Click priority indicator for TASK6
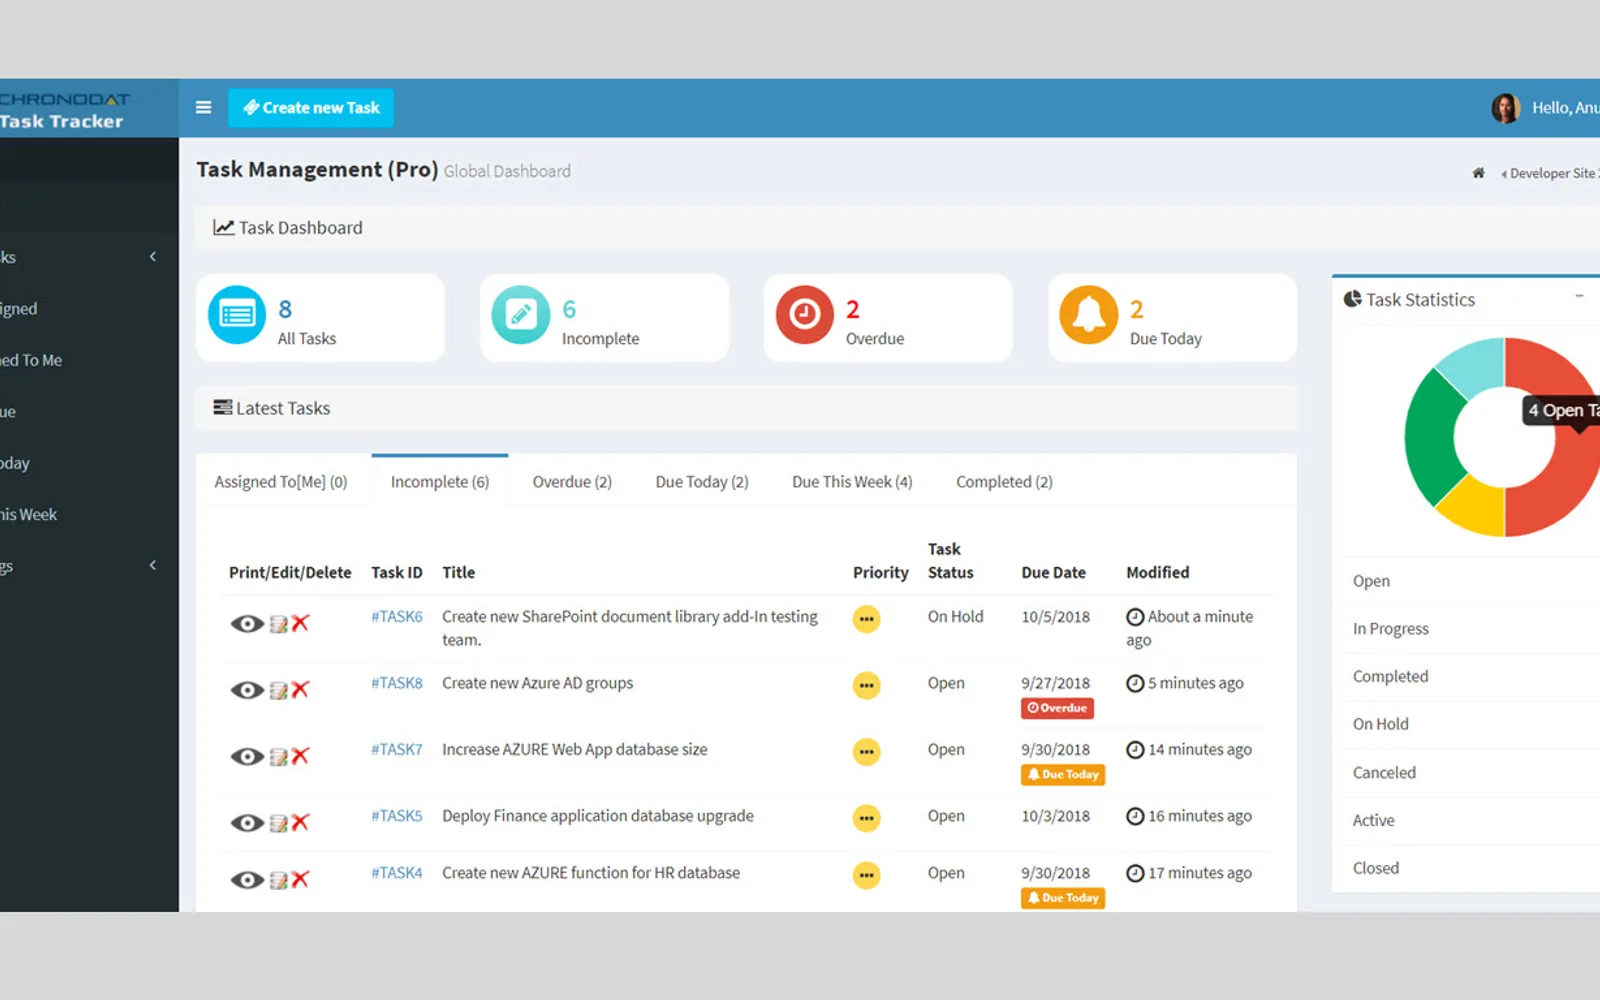This screenshot has height=1000, width=1600. (x=867, y=619)
